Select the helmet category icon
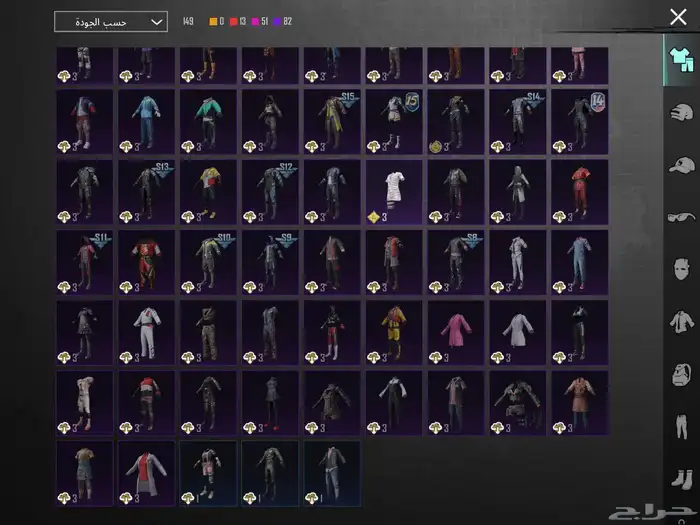 point(681,111)
